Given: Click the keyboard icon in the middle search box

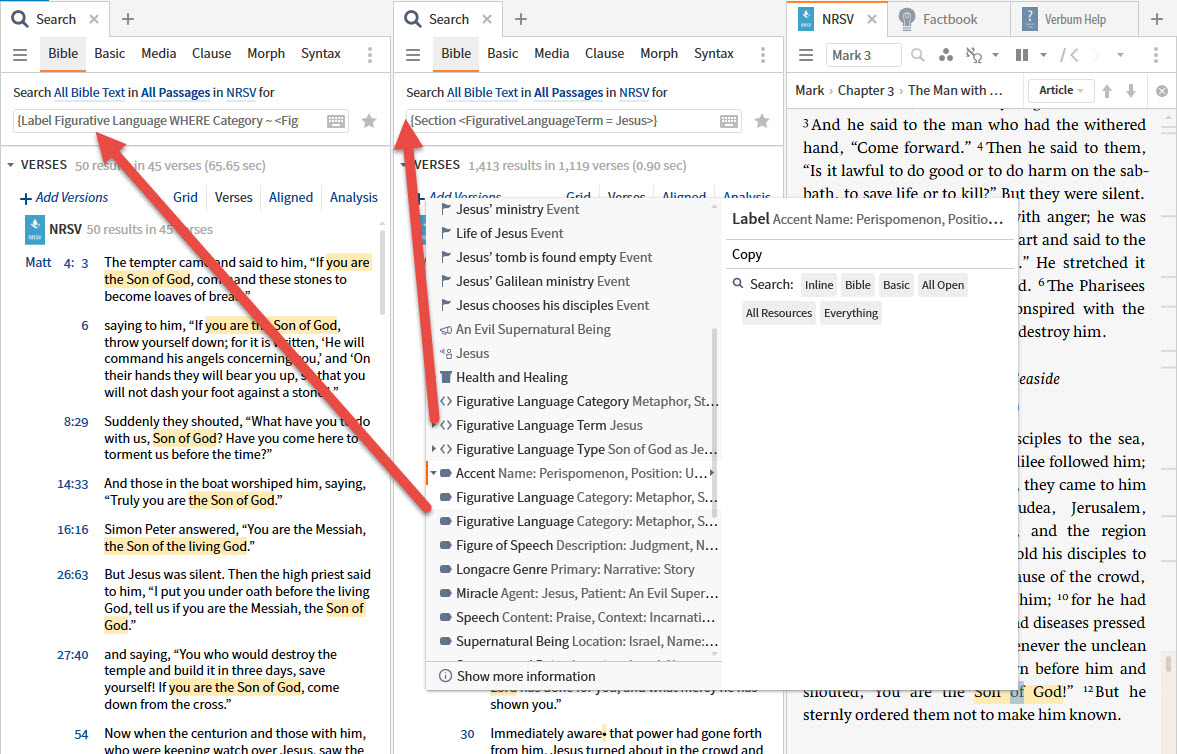Looking at the screenshot, I should point(729,121).
